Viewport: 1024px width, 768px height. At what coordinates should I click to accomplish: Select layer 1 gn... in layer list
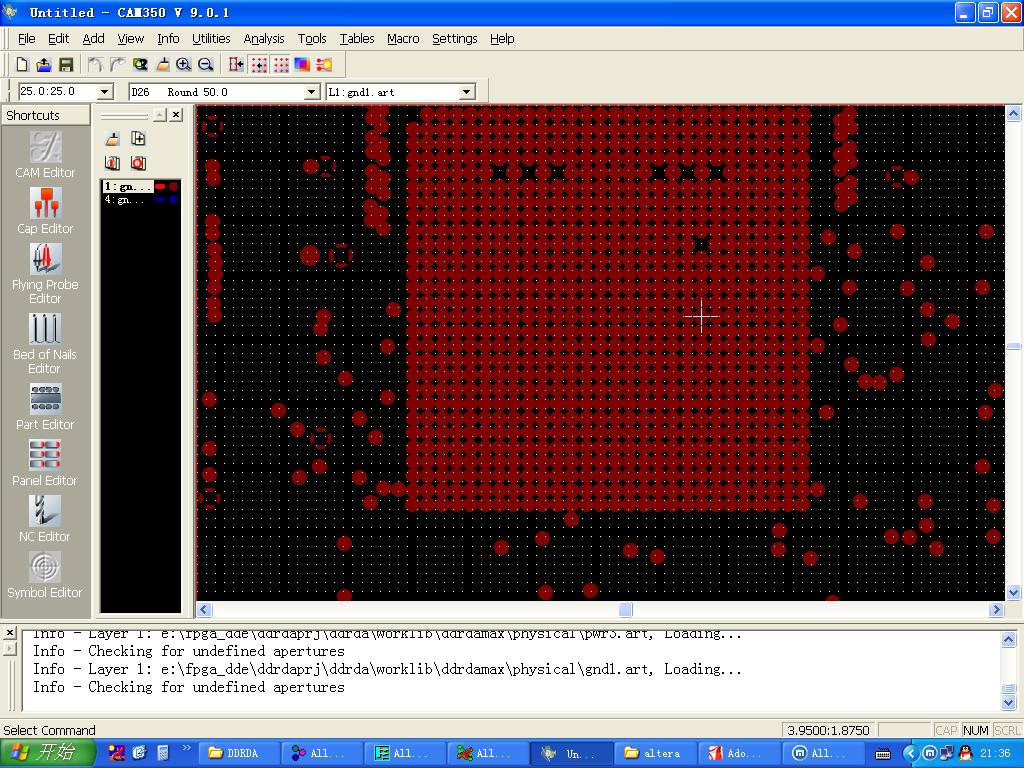127,187
